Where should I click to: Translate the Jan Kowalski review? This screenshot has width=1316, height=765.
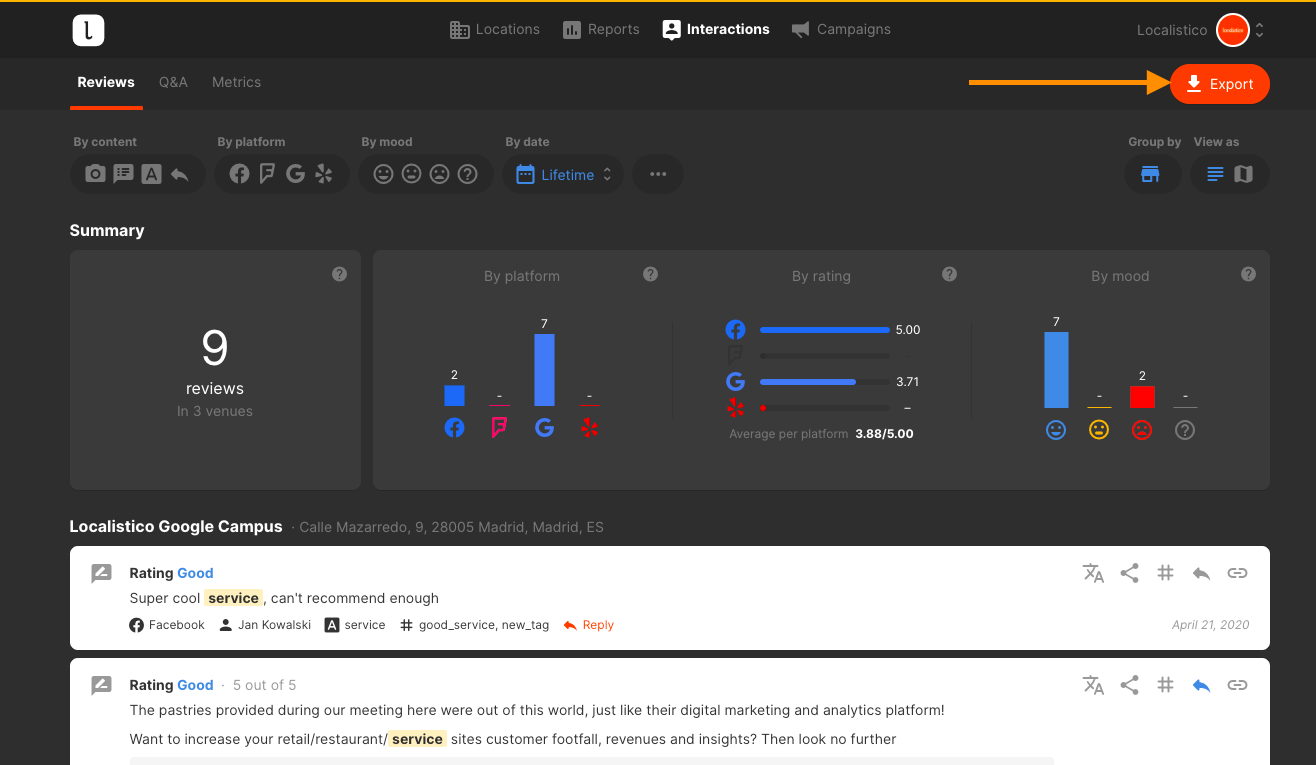pos(1093,573)
